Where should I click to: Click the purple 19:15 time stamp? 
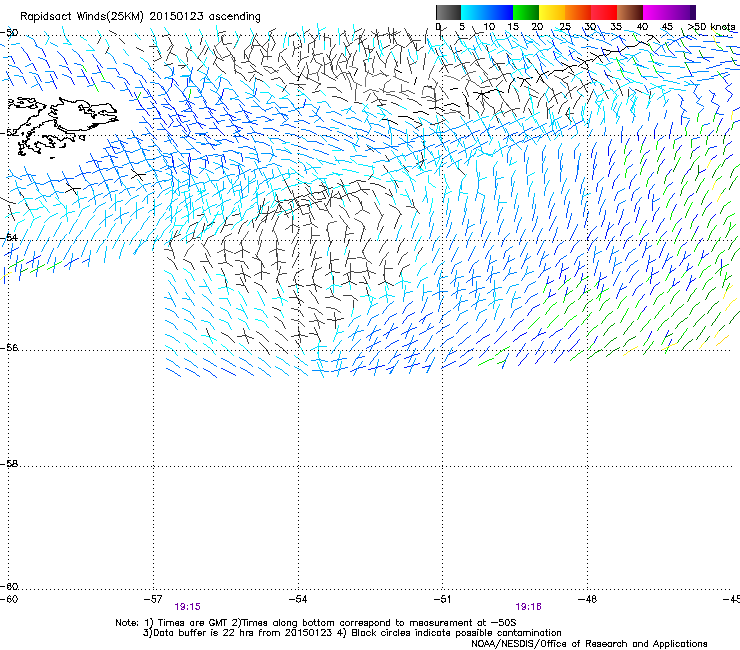click(x=187, y=607)
